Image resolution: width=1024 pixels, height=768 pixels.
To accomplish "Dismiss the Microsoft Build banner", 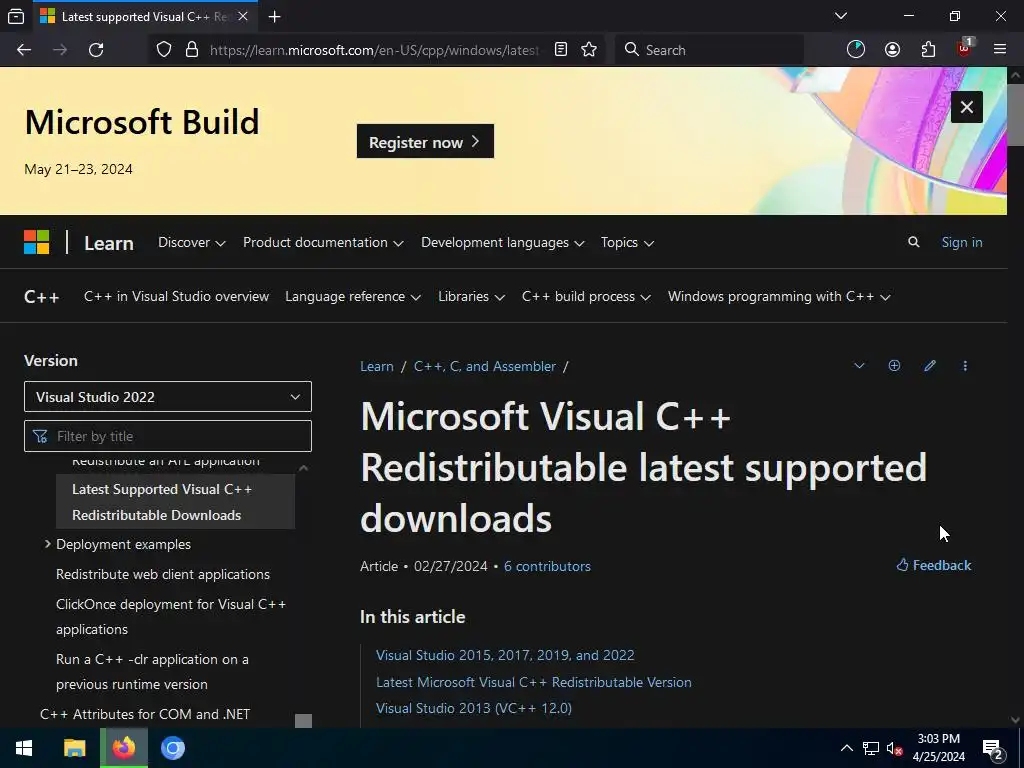I will coord(967,107).
